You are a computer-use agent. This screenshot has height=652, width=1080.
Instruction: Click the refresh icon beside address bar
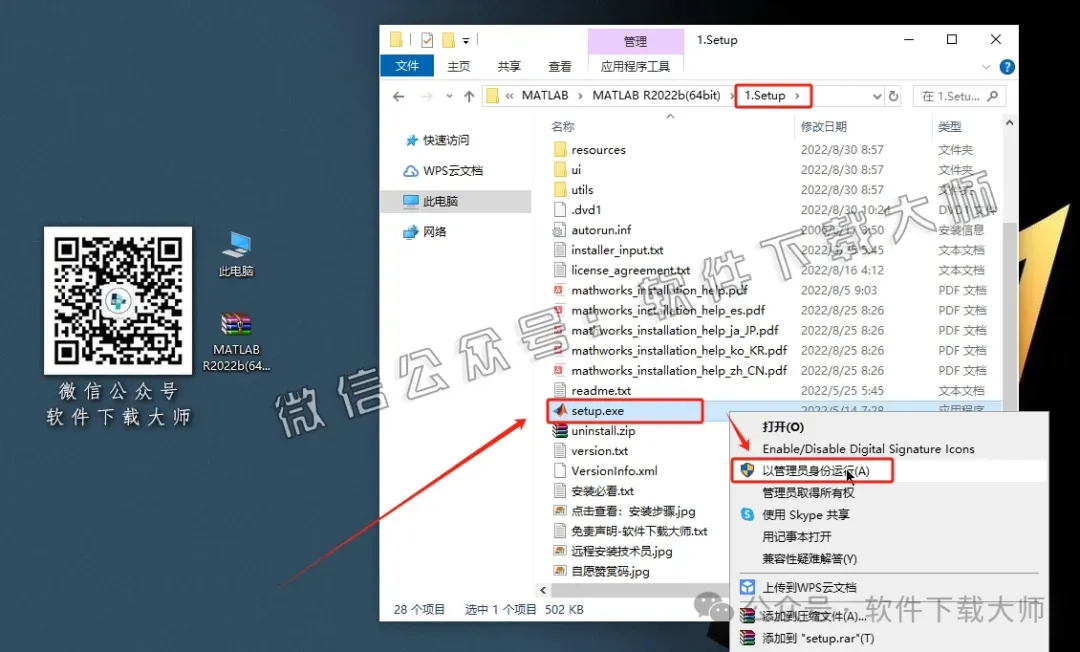pyautogui.click(x=893, y=96)
